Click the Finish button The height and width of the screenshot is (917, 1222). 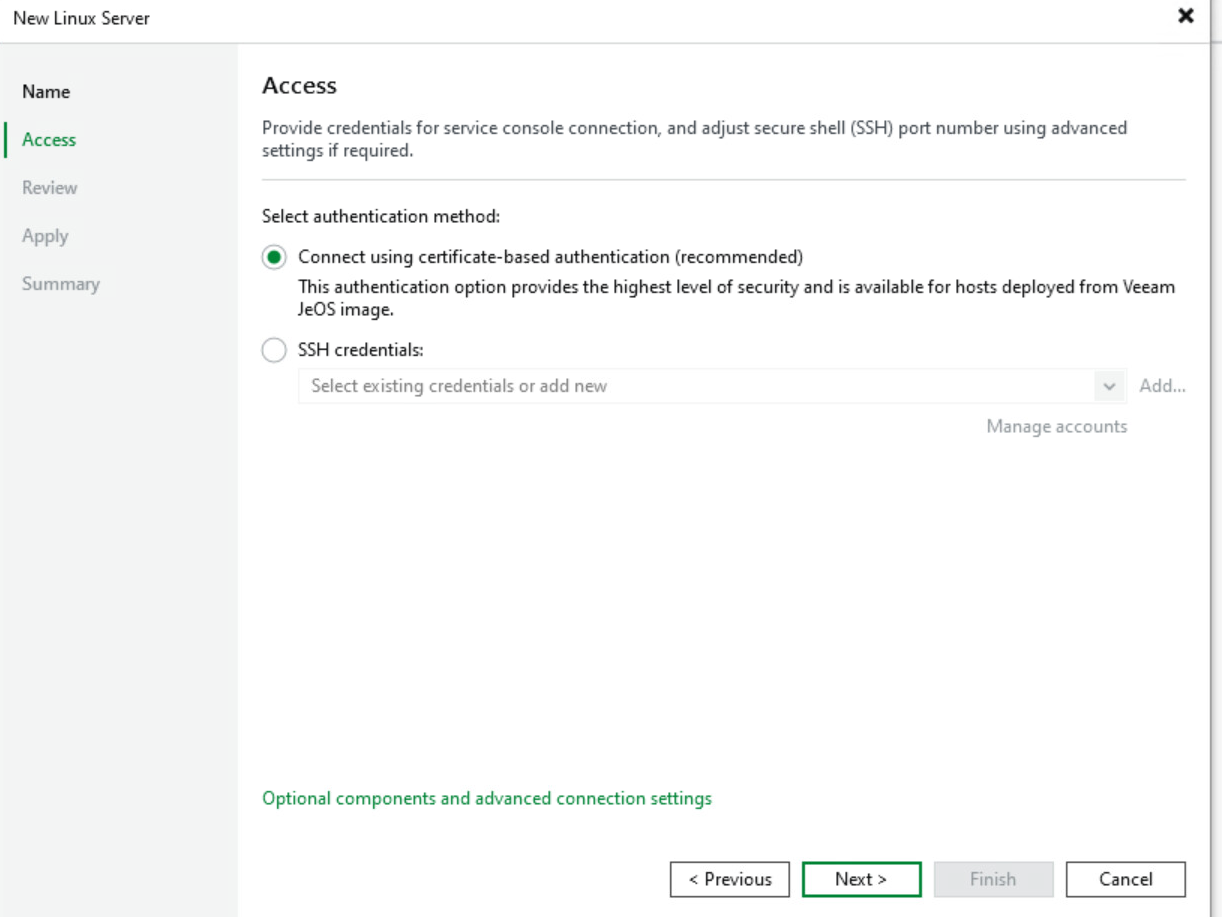point(993,880)
